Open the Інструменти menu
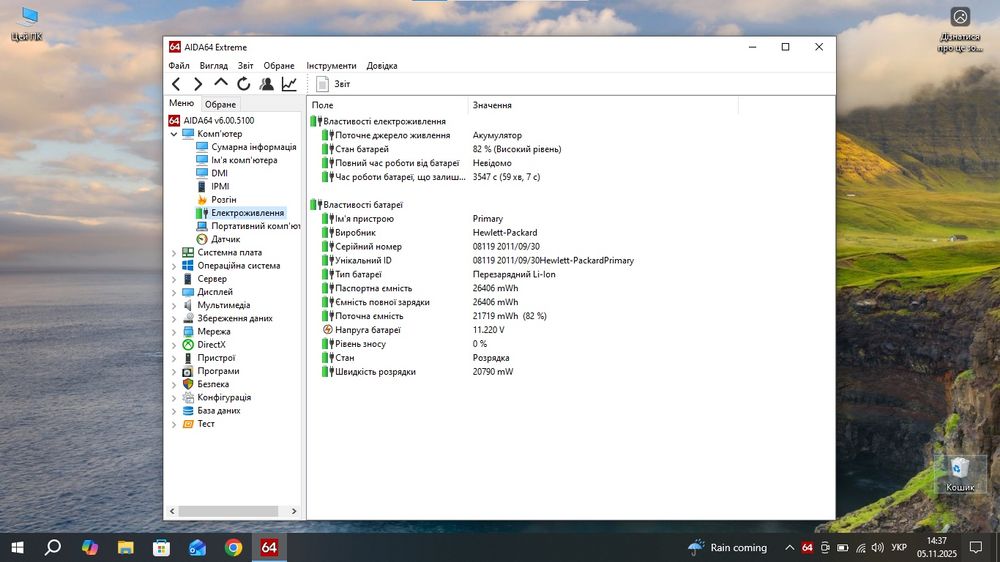The width and height of the screenshot is (1000, 562). (331, 66)
